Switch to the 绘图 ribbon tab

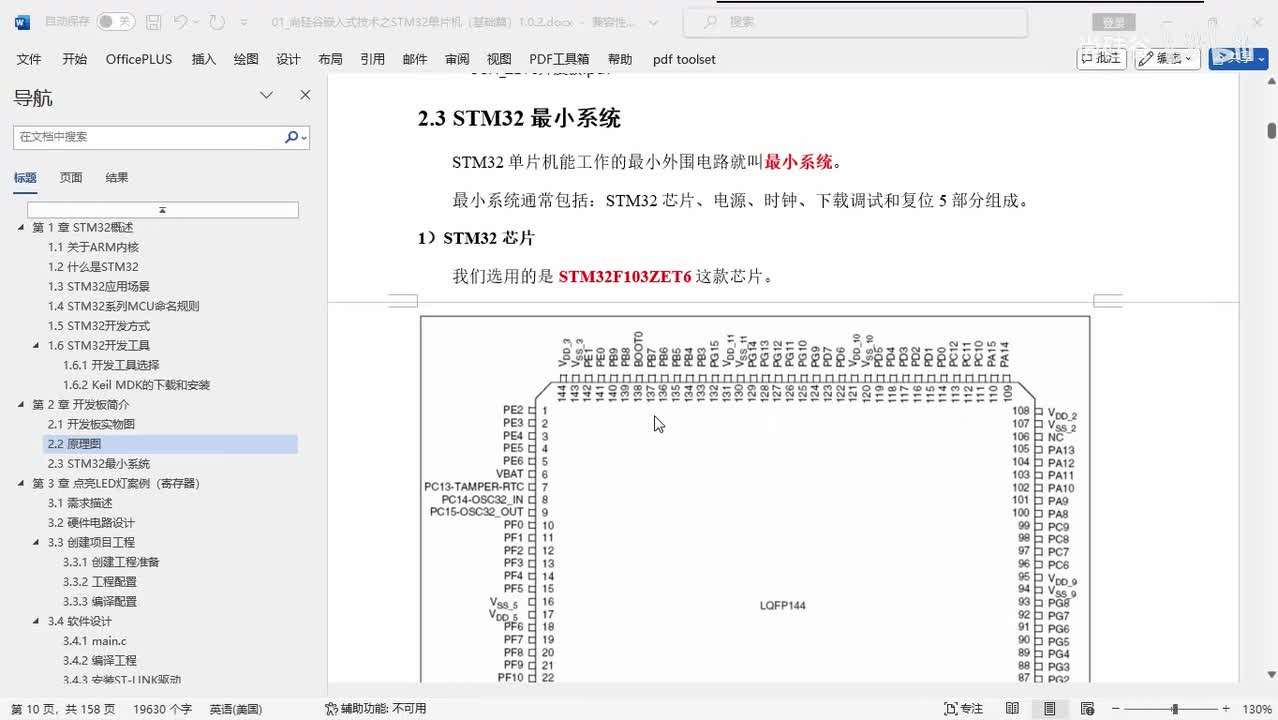(x=246, y=59)
